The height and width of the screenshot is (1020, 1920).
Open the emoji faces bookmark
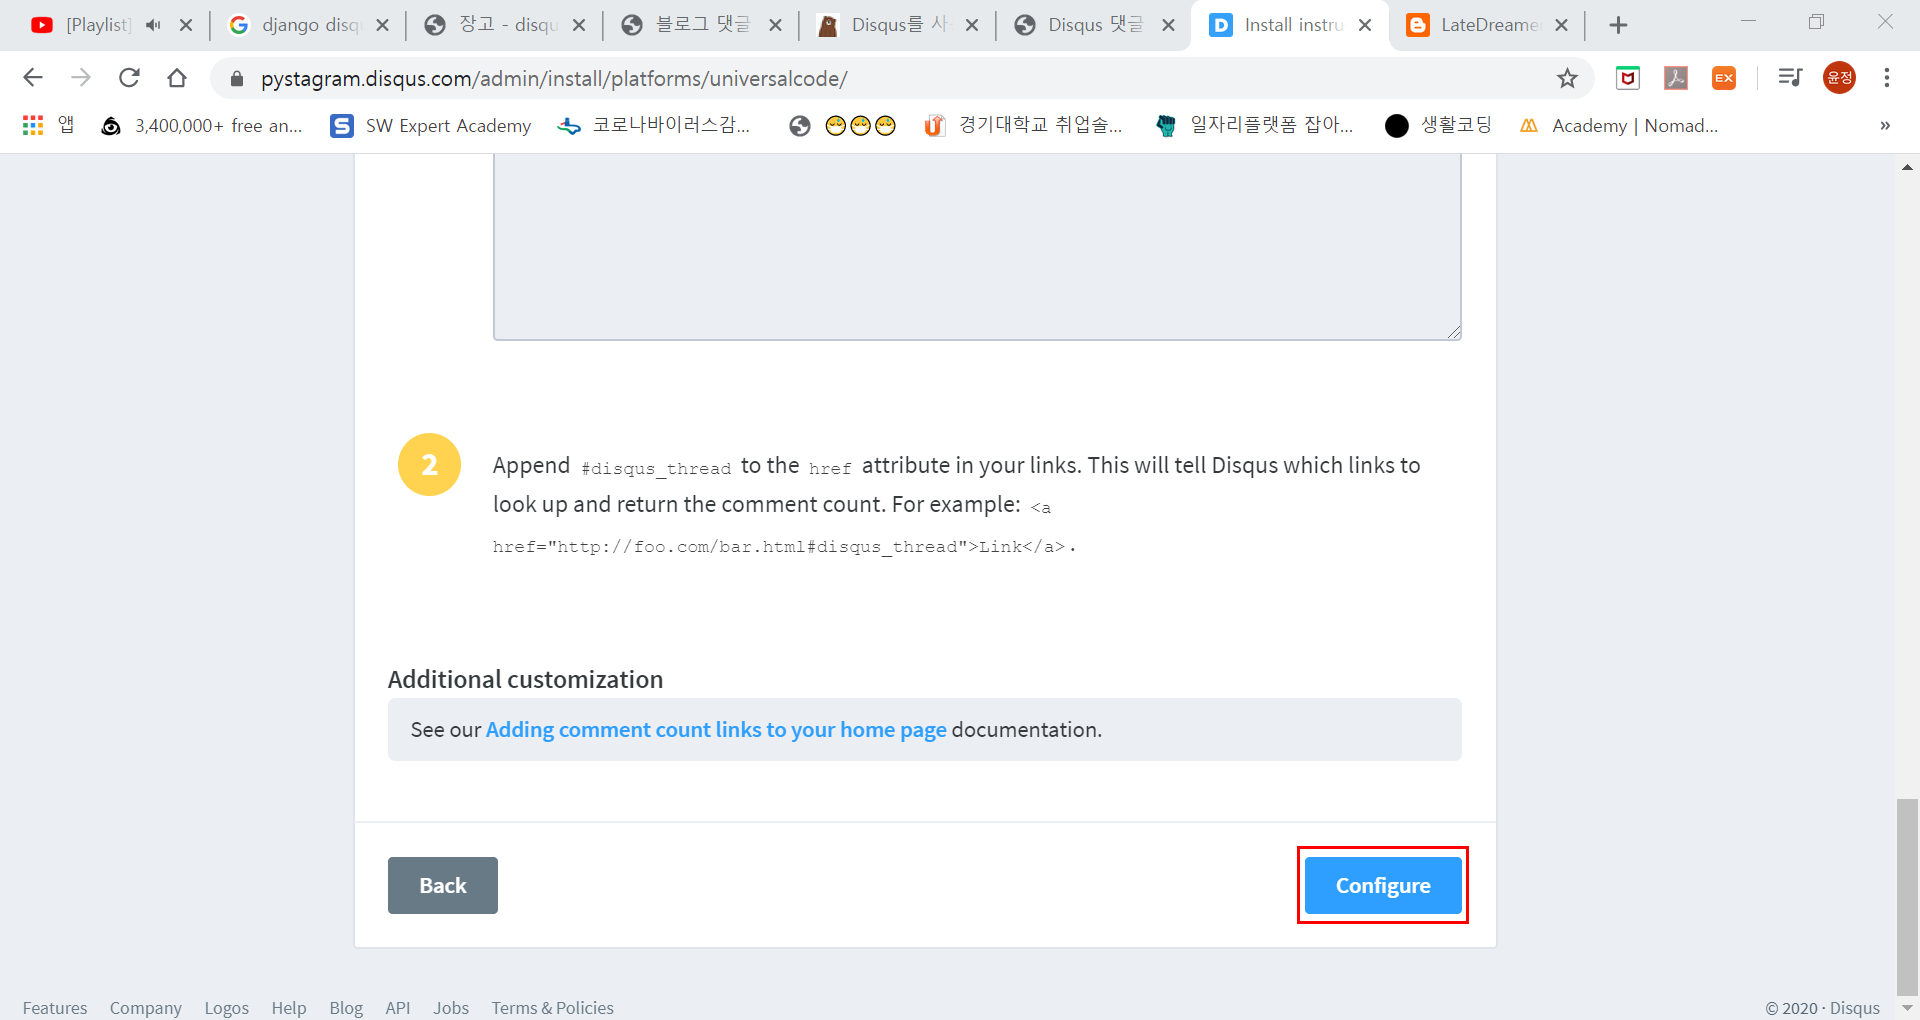click(843, 125)
